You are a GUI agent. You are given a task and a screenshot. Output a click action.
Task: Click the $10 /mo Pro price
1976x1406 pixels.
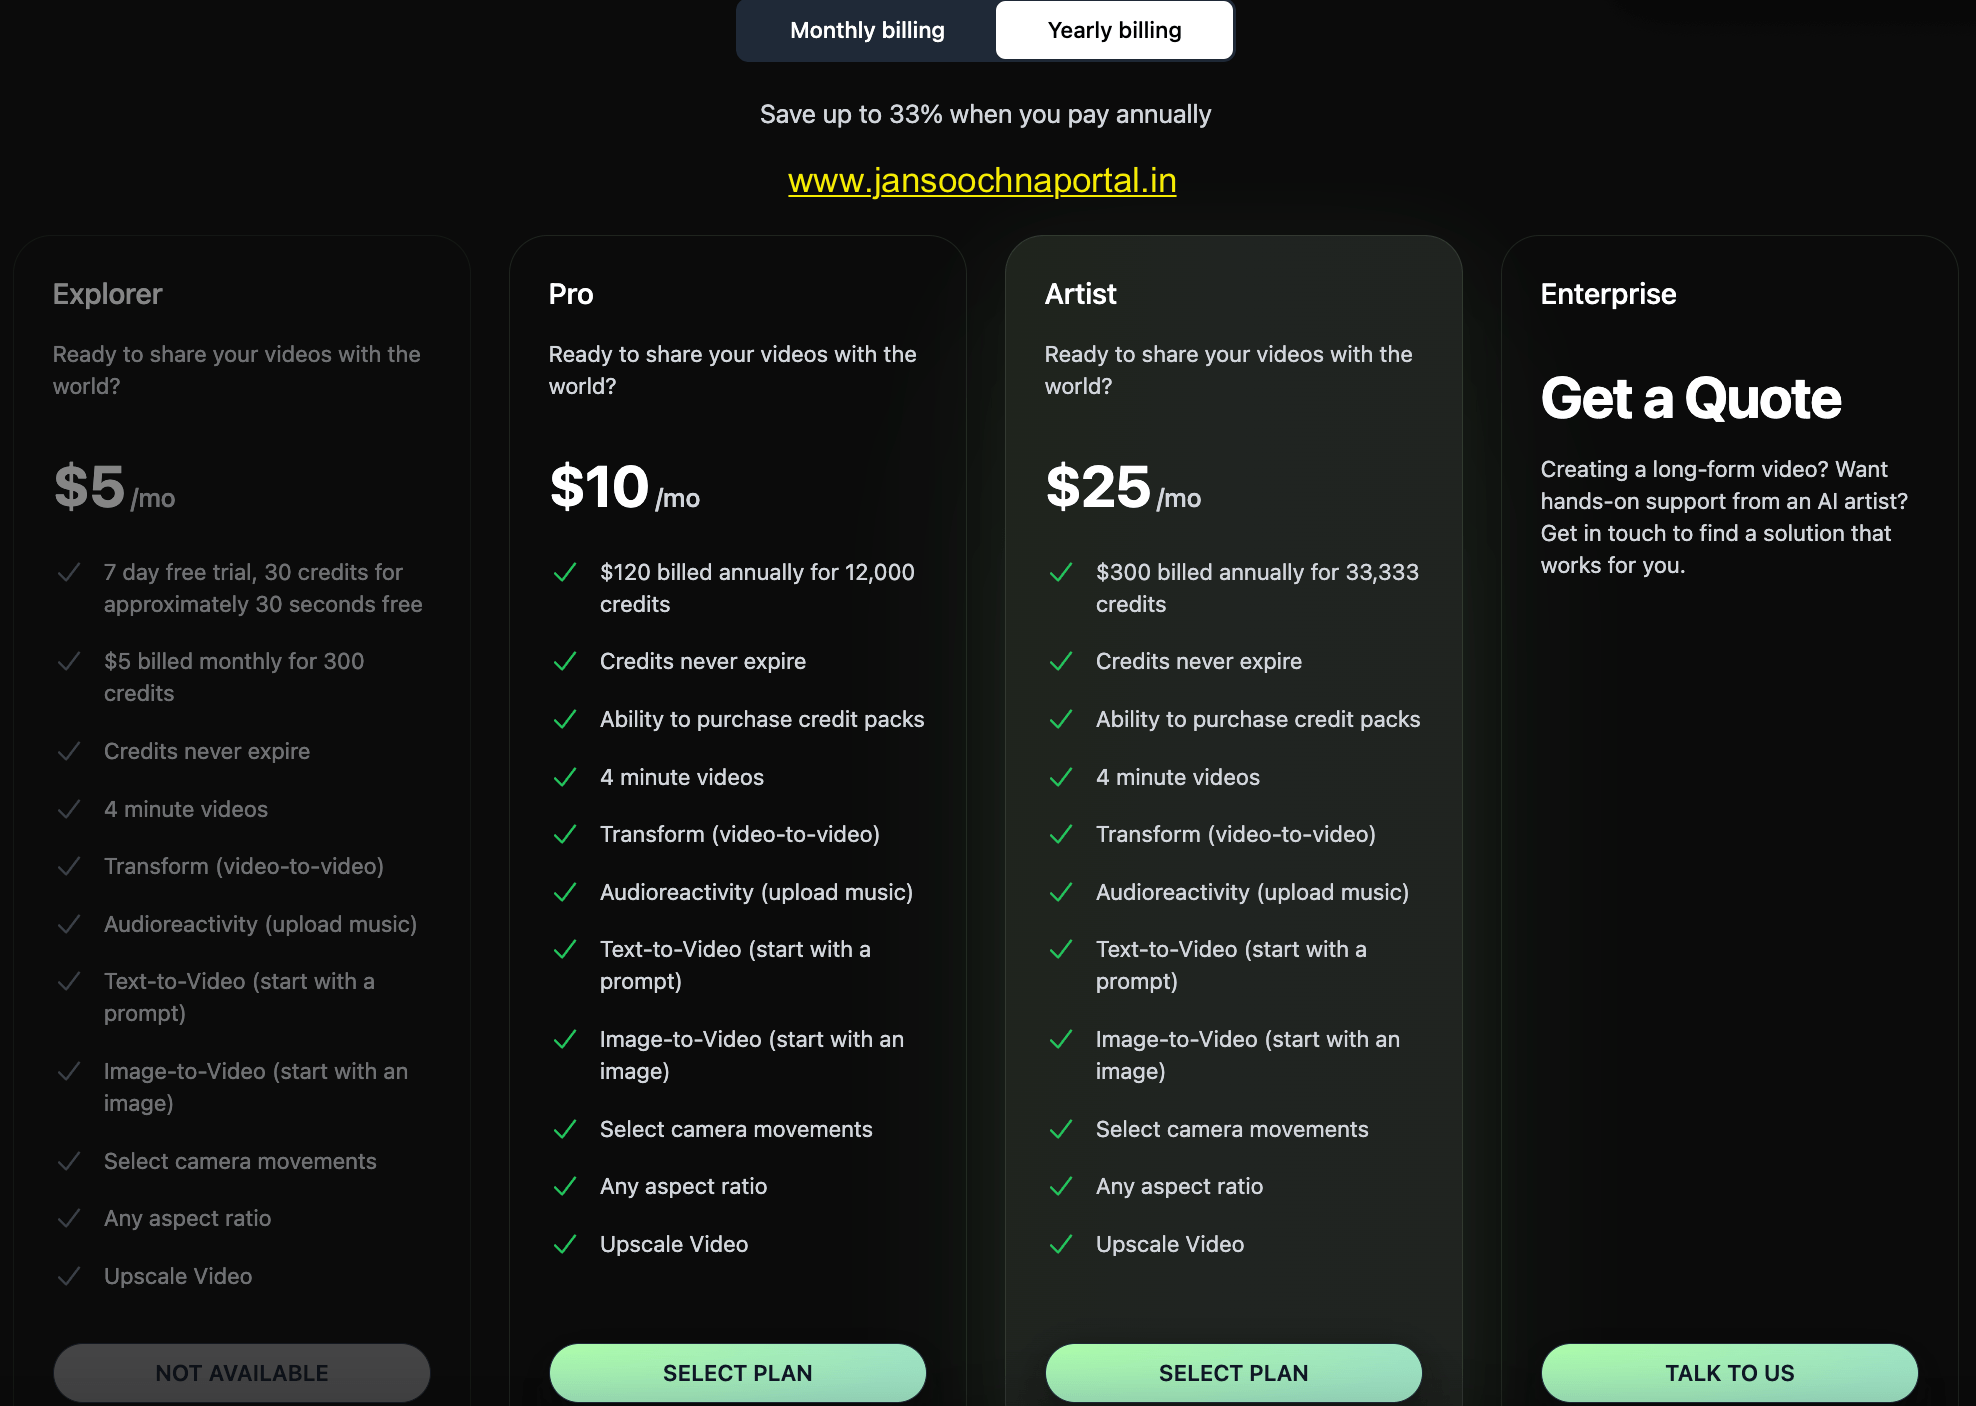coord(625,488)
